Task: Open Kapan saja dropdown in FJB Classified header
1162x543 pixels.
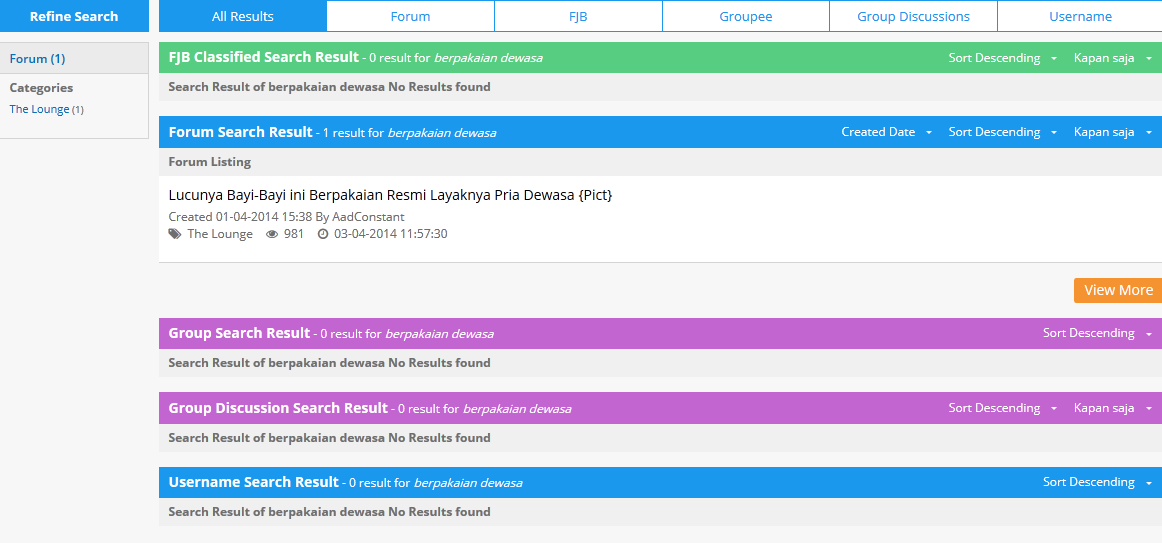Action: [x=1112, y=58]
